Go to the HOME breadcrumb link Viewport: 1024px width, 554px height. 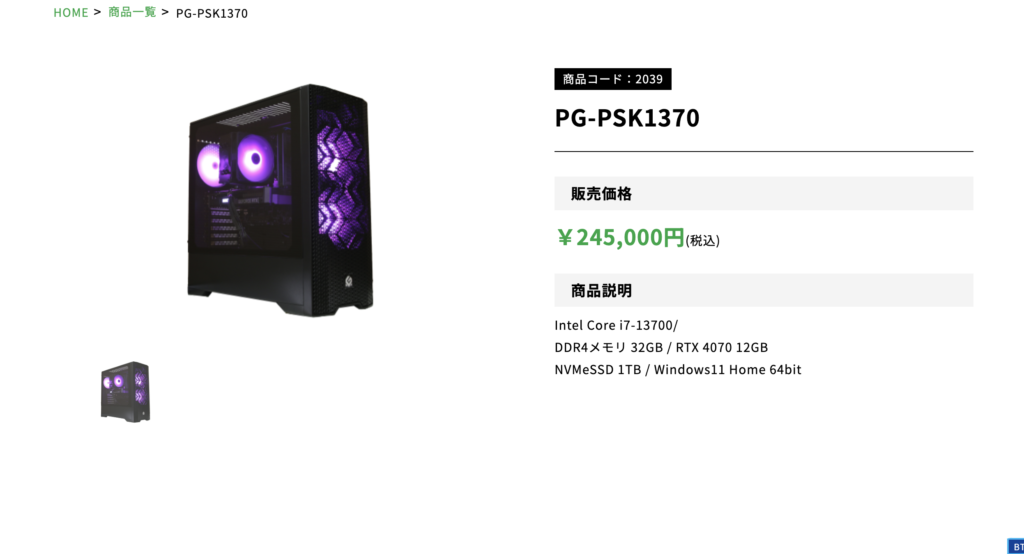pos(71,12)
